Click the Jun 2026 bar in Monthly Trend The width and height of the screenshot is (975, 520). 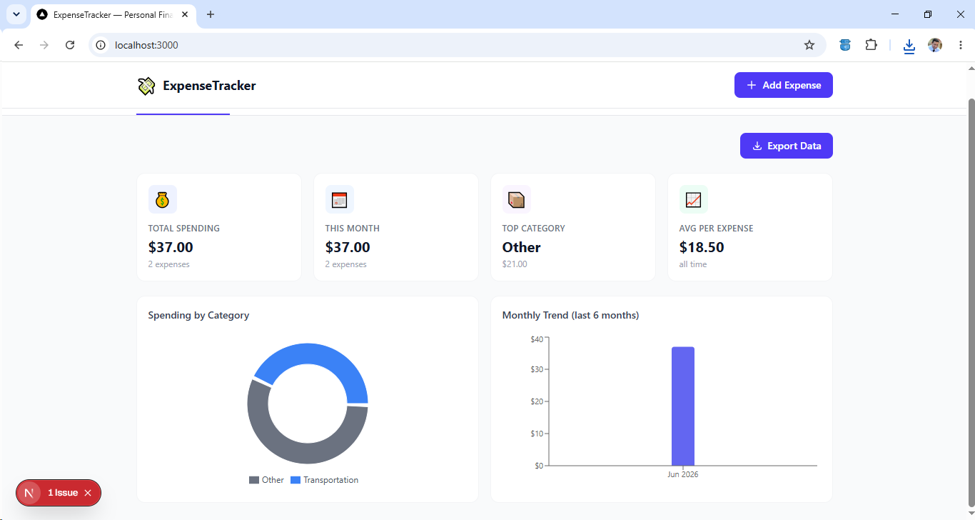(x=683, y=406)
